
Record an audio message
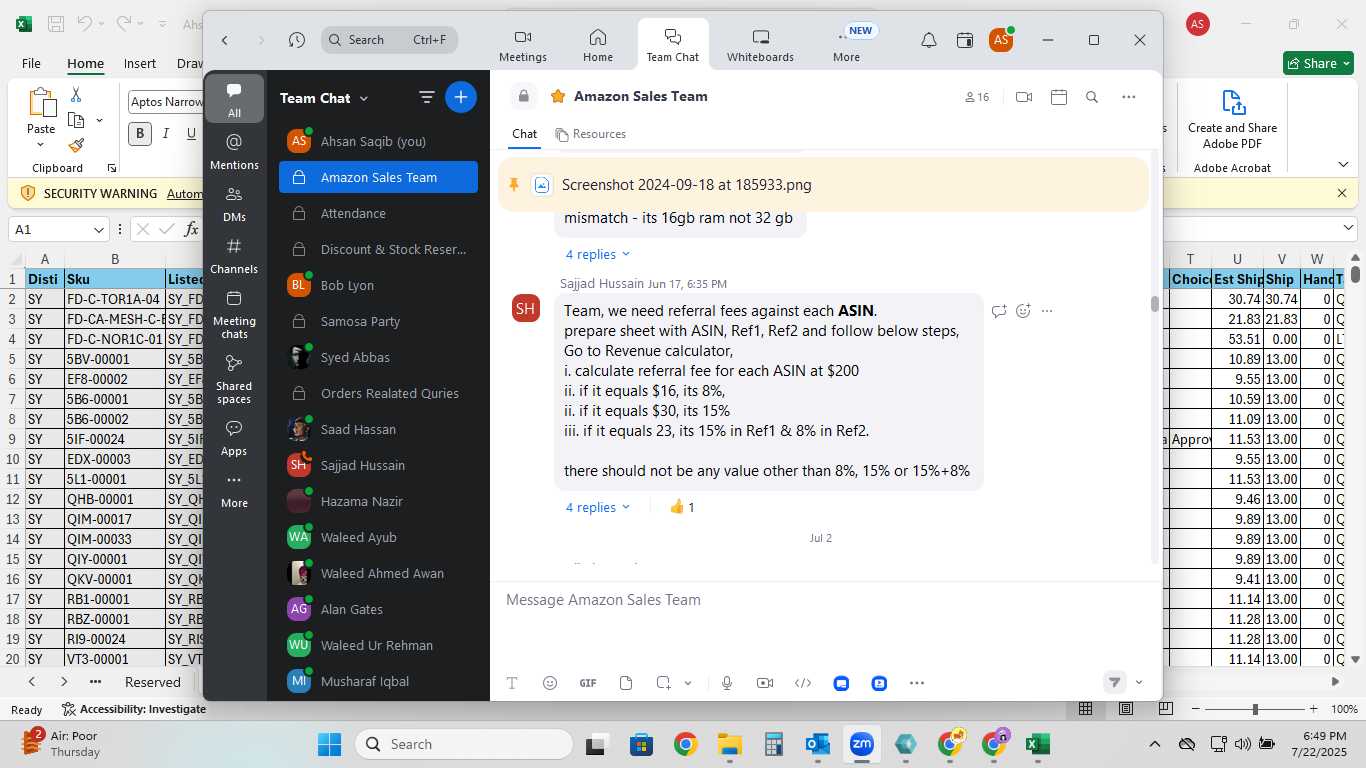pyautogui.click(x=727, y=683)
